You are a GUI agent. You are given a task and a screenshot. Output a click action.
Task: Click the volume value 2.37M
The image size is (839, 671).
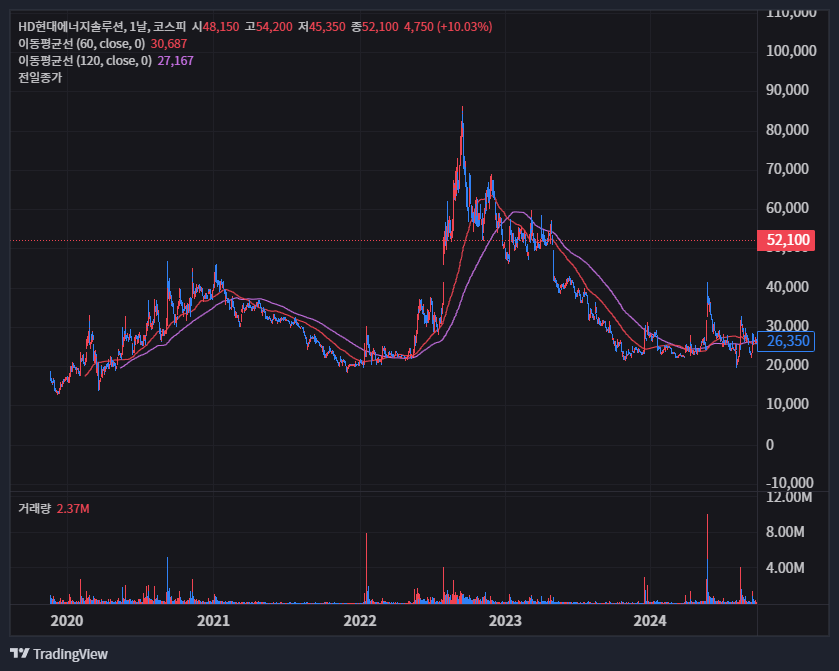[73, 508]
